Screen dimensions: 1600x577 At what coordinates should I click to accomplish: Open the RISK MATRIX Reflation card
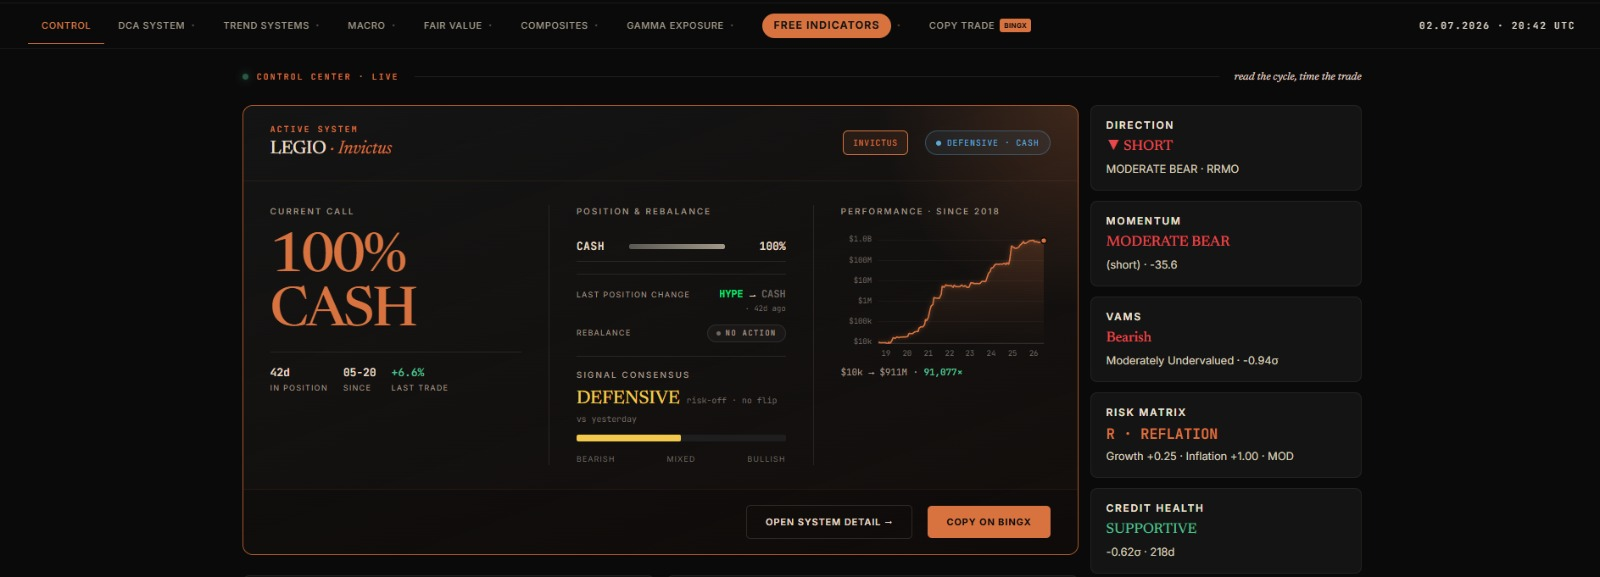click(x=1225, y=435)
